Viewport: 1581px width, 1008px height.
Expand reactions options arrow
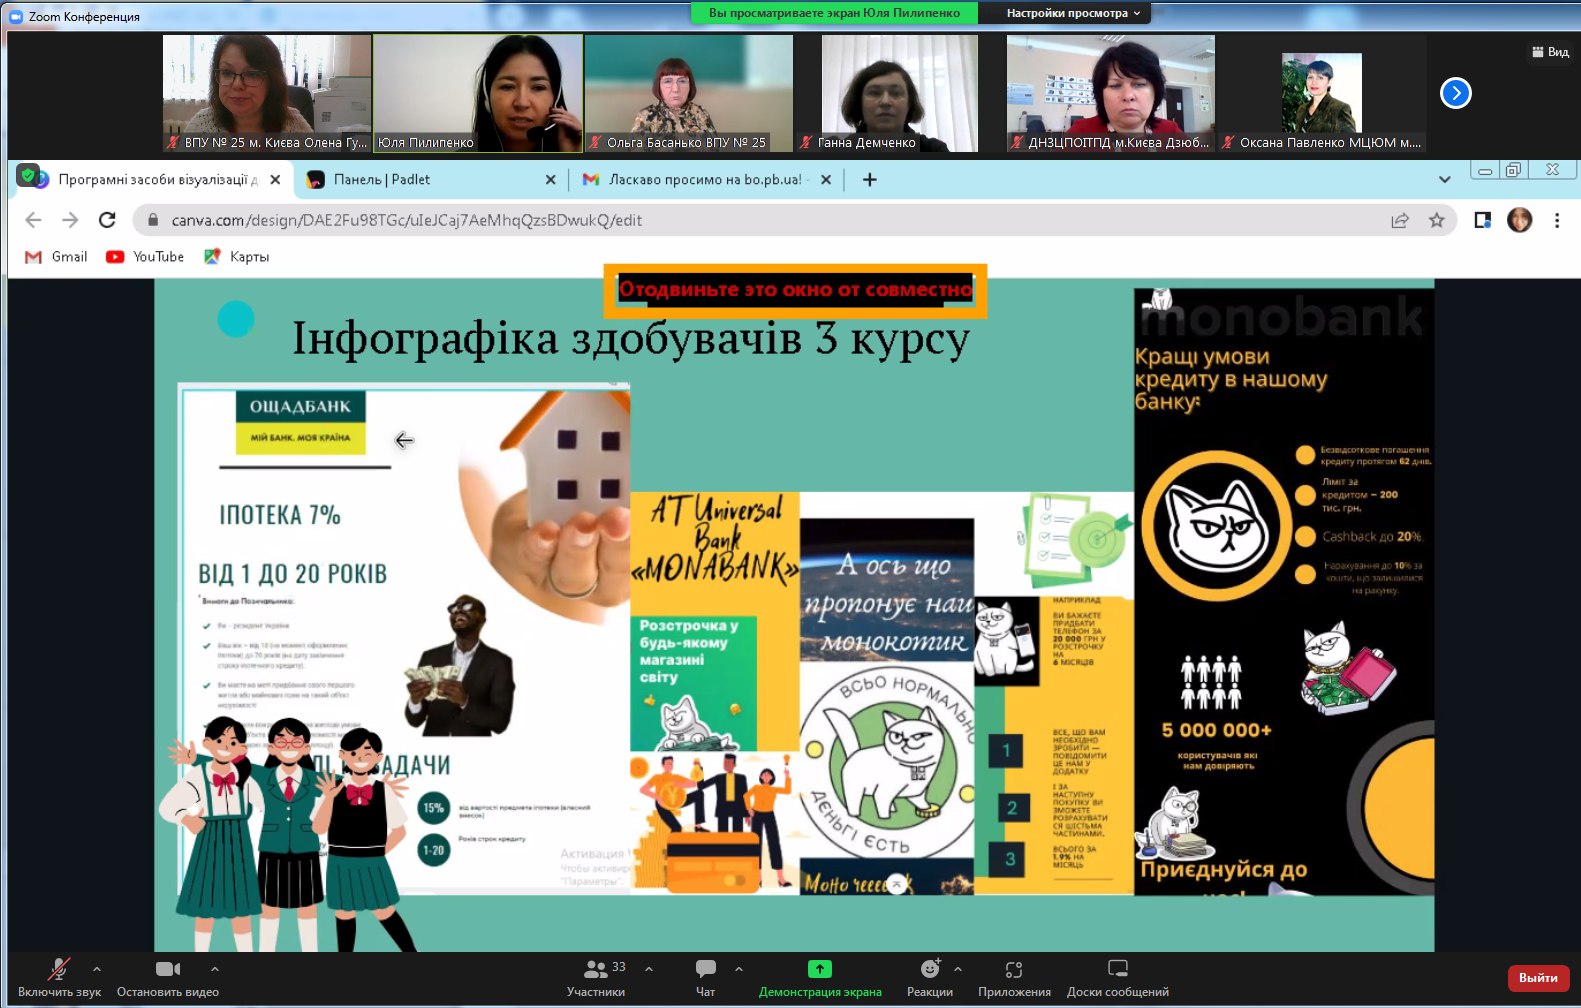(x=958, y=969)
